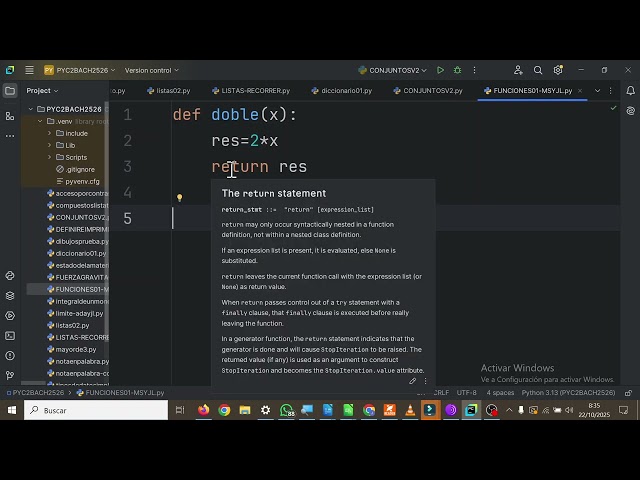Open PyCharm icon in the taskbar
Viewport: 640px width, 480px height.
[x=471, y=410]
